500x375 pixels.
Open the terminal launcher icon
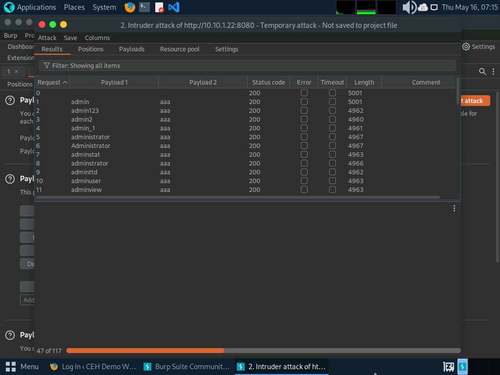coord(144,7)
